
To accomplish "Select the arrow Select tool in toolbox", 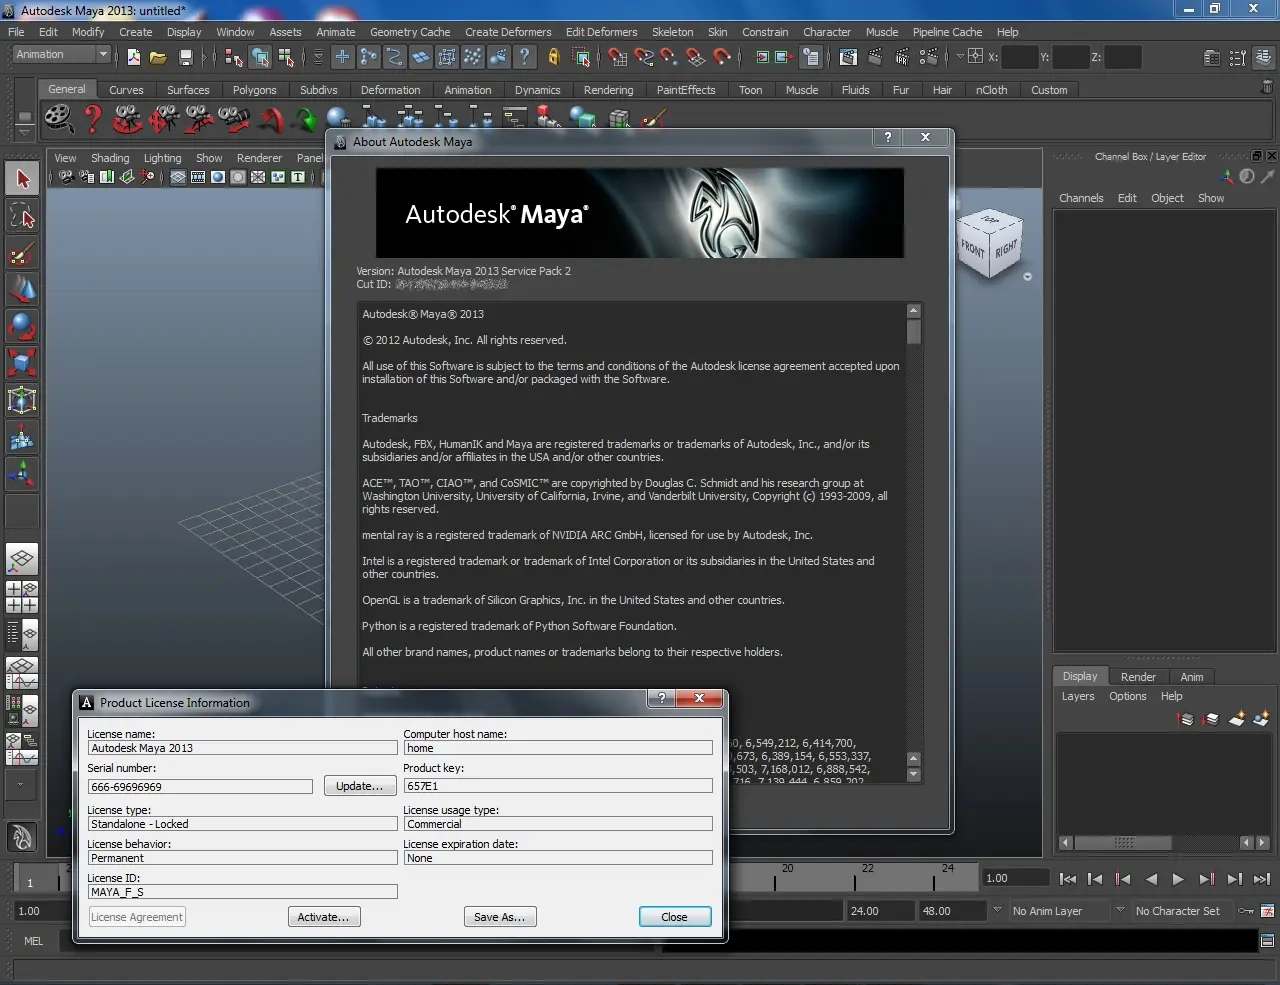I will pos(22,179).
